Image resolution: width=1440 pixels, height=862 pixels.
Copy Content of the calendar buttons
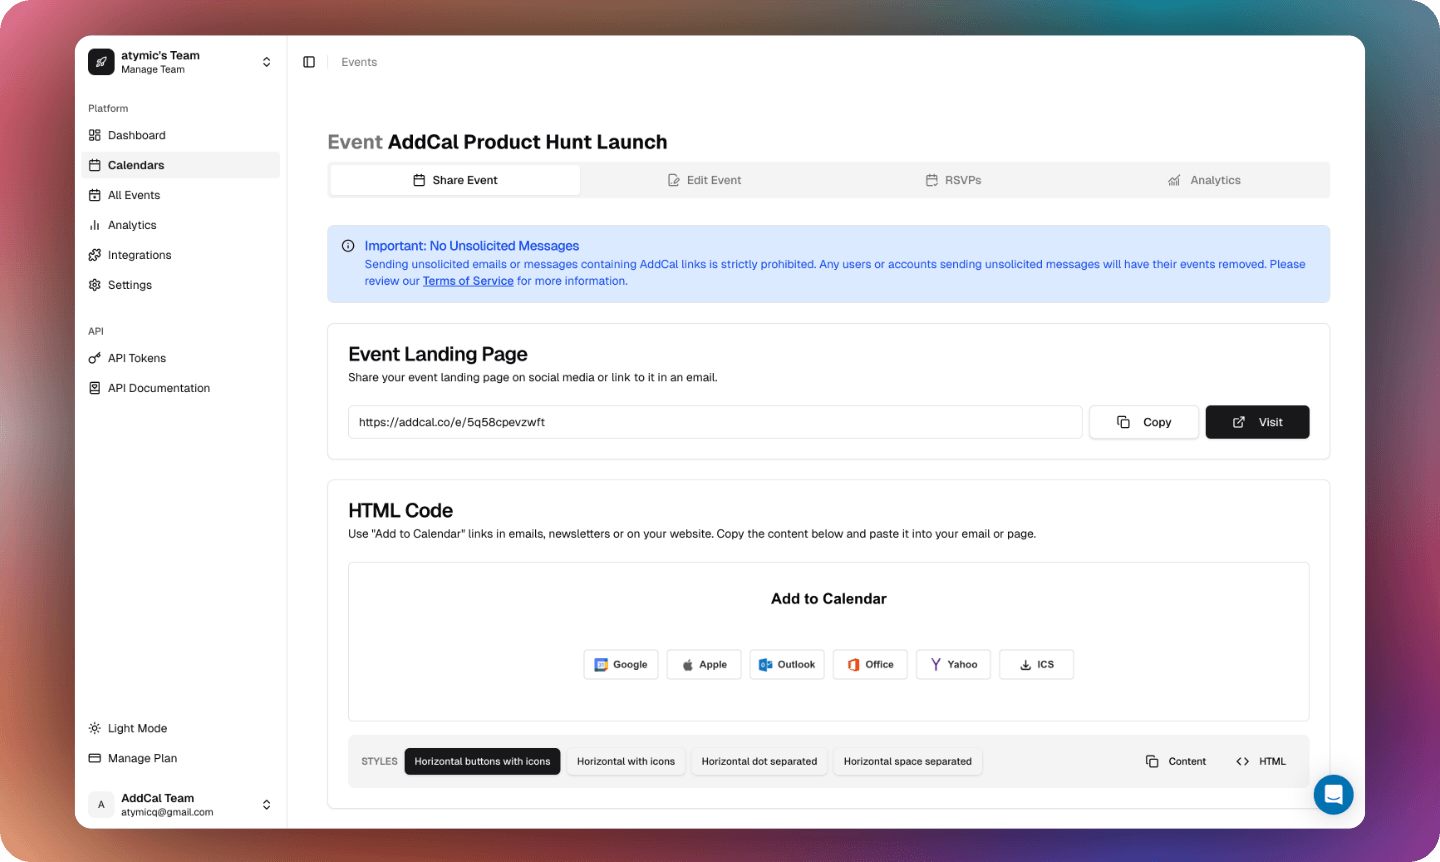click(x=1176, y=761)
